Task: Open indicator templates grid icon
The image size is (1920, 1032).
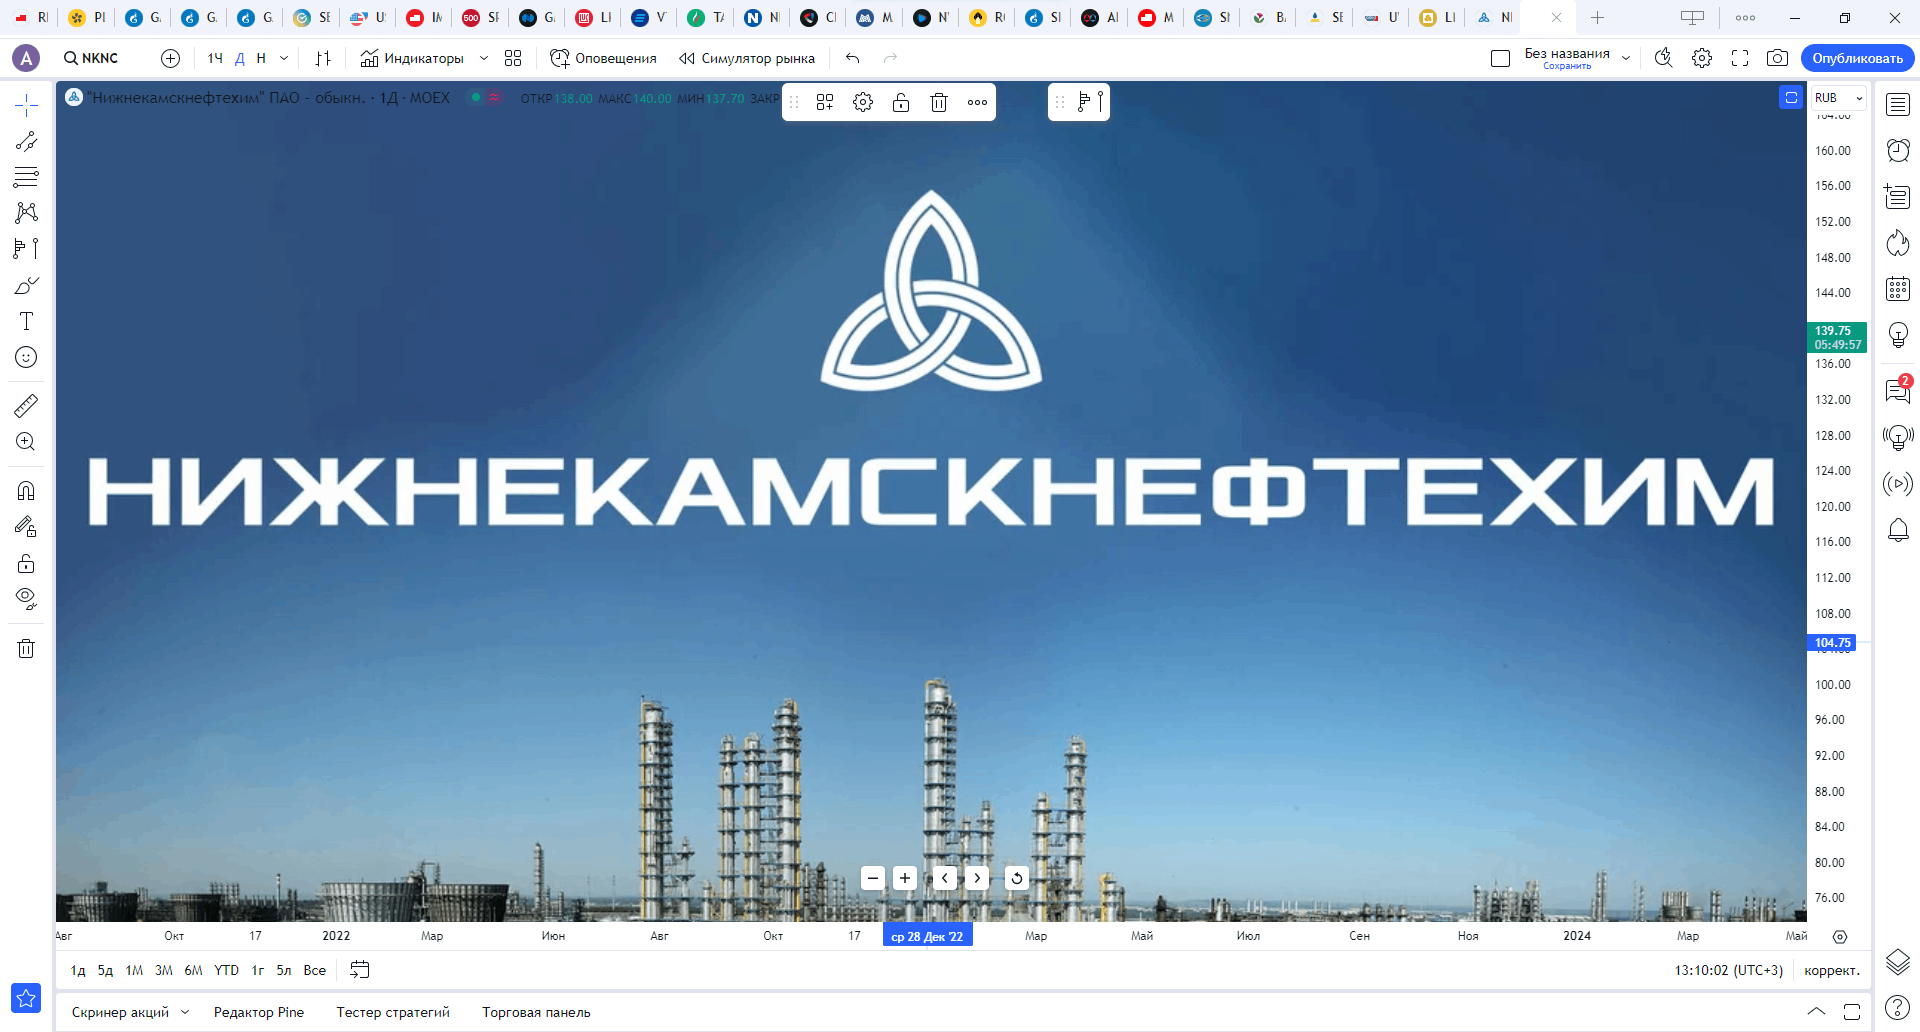Action: tap(513, 58)
